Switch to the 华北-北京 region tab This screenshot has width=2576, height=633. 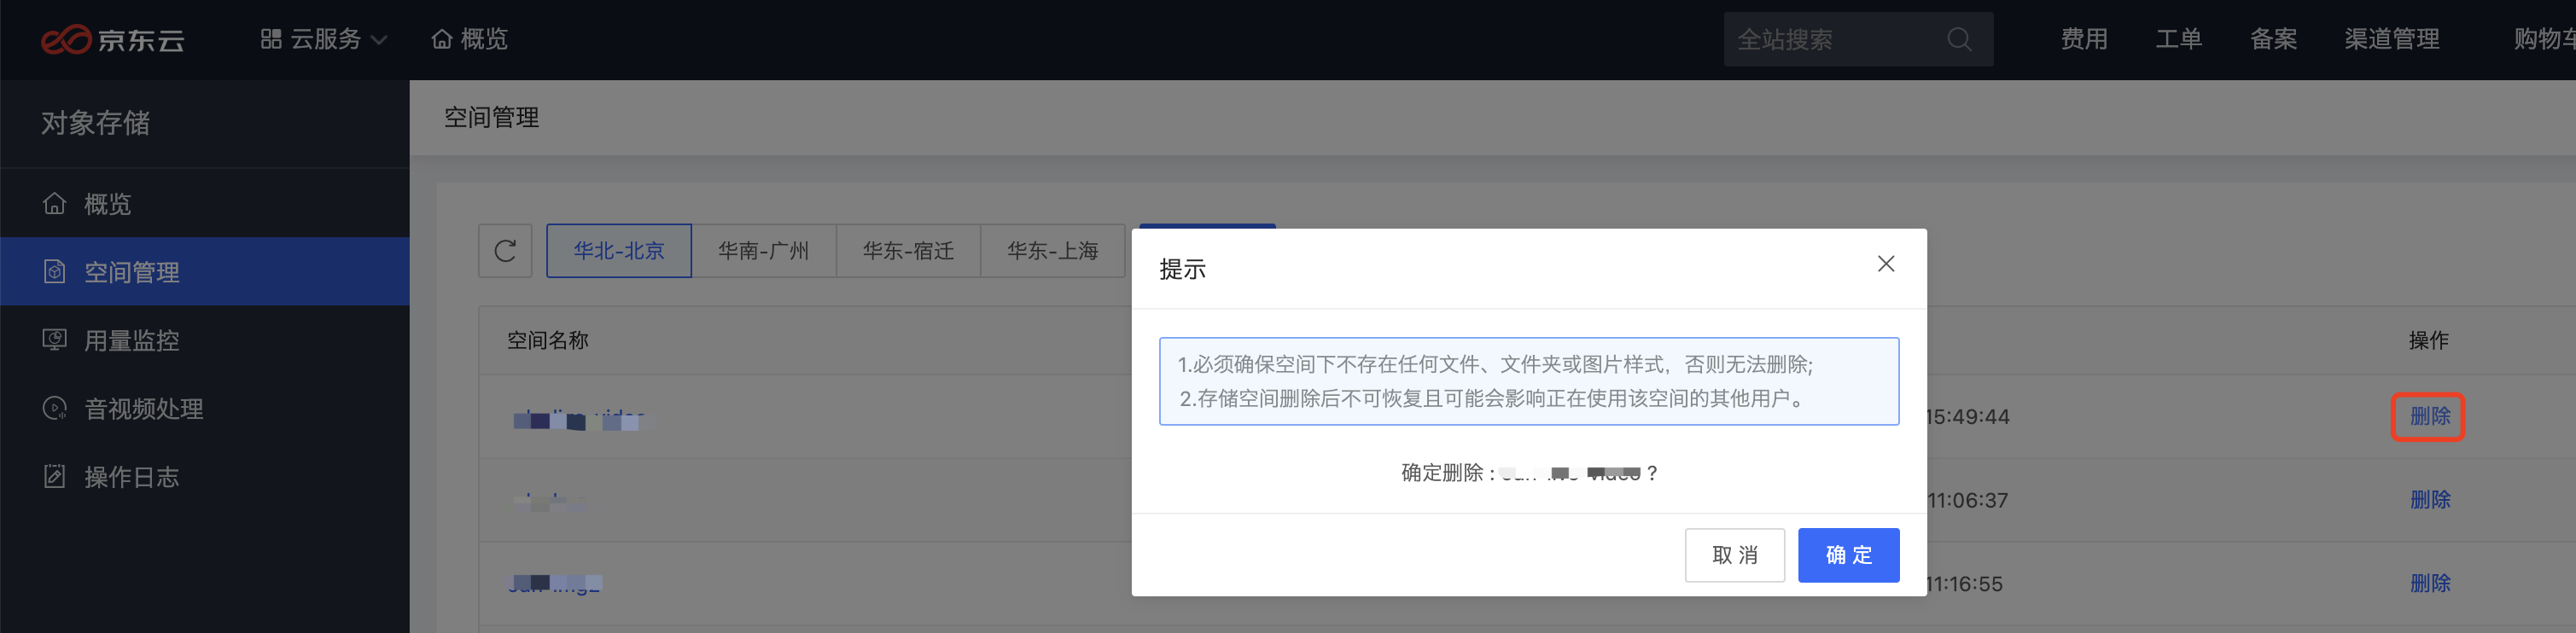[x=619, y=250]
